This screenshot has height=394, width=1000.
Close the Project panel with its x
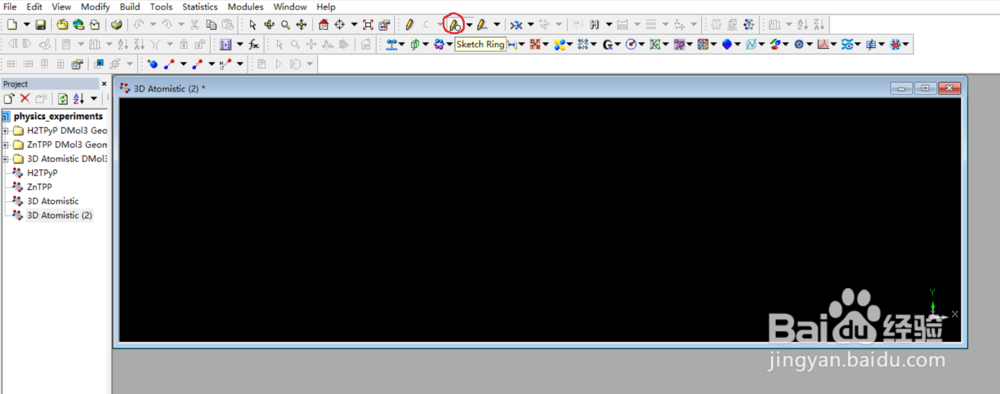104,84
